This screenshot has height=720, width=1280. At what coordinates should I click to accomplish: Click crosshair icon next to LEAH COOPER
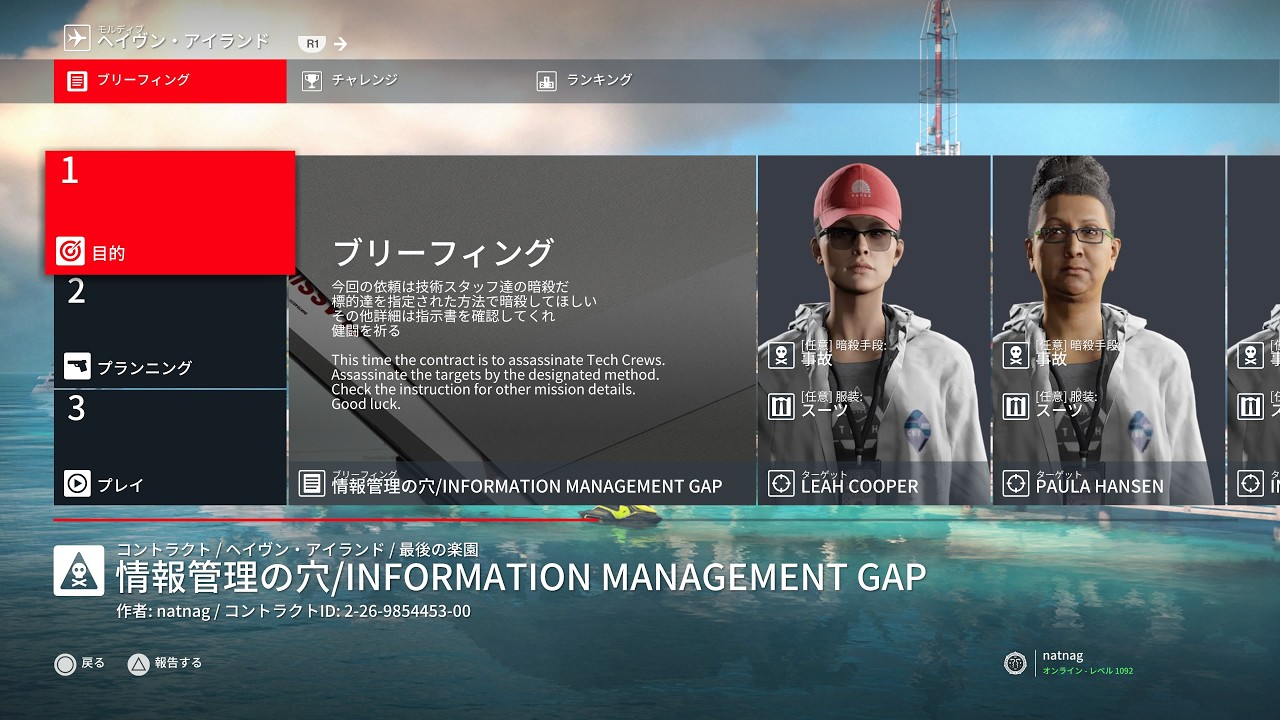click(x=781, y=484)
